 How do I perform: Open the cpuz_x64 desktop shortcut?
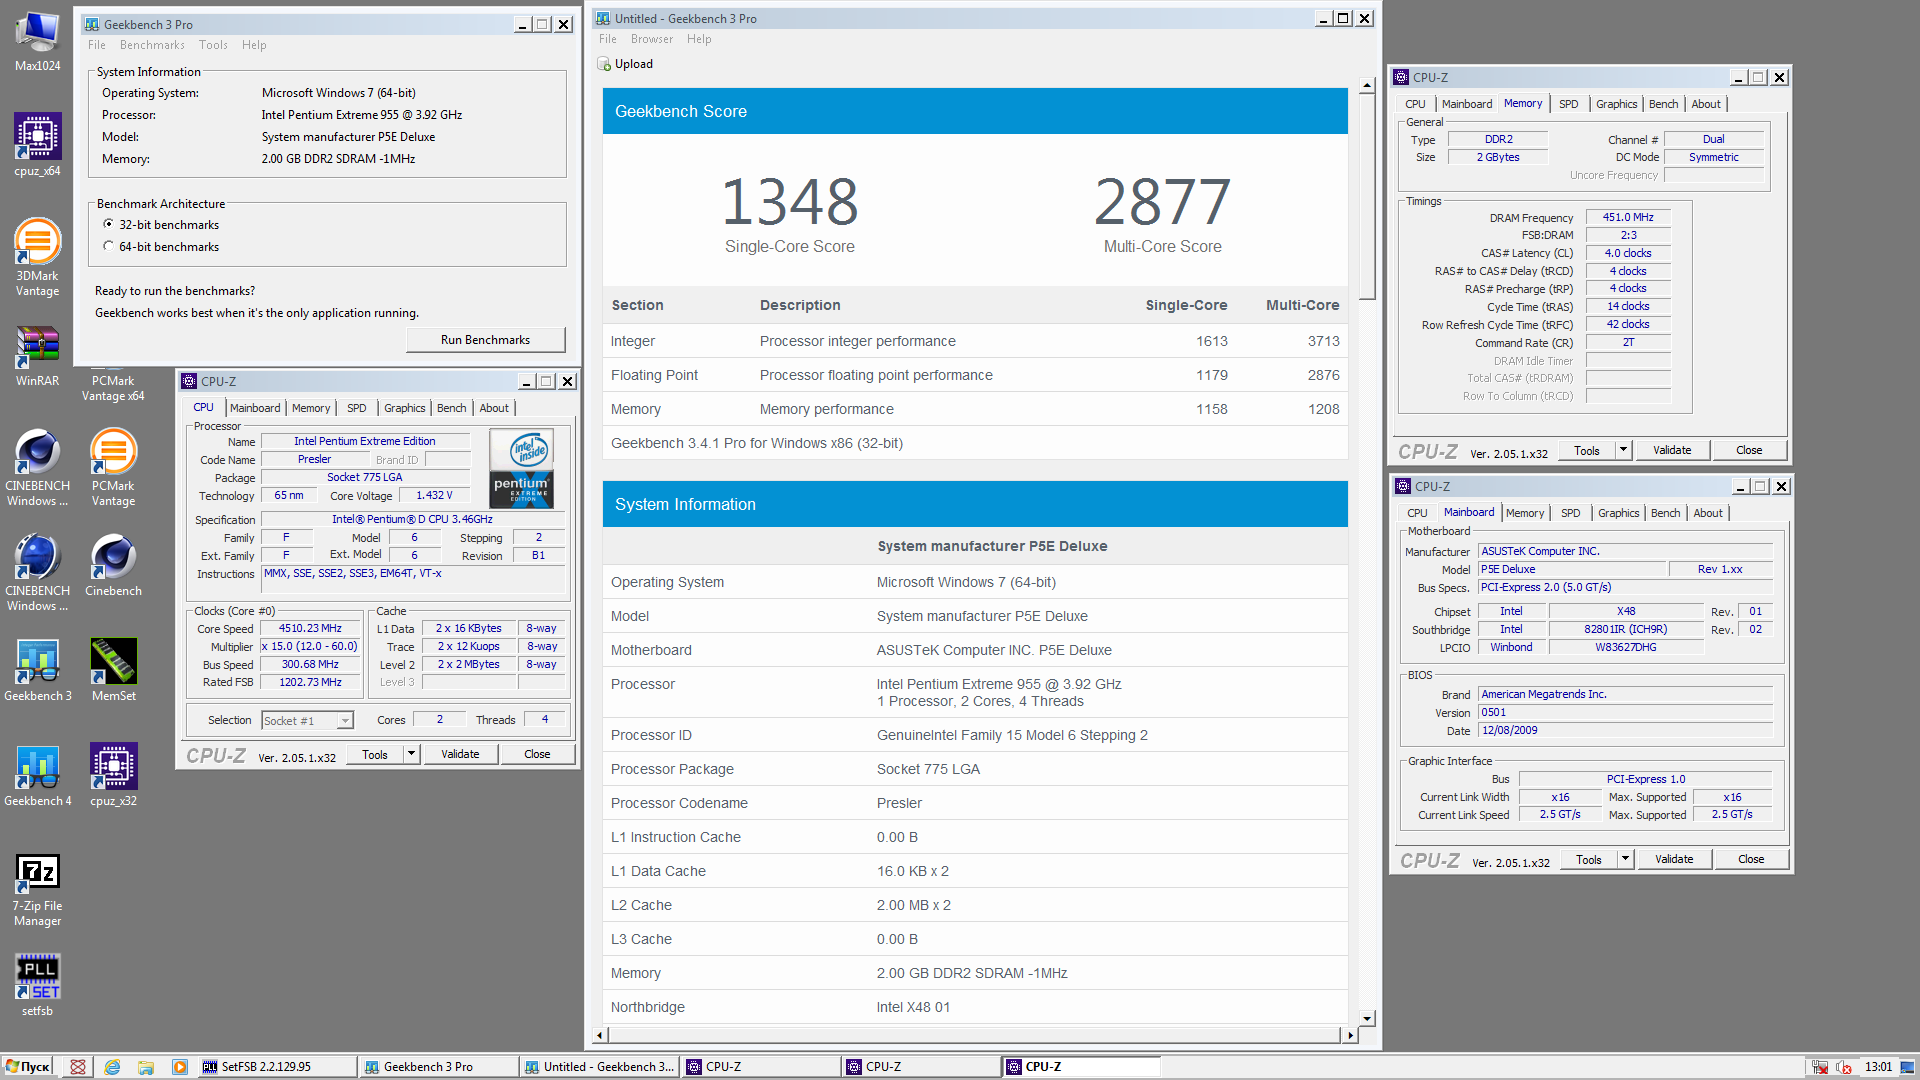pos(37,146)
